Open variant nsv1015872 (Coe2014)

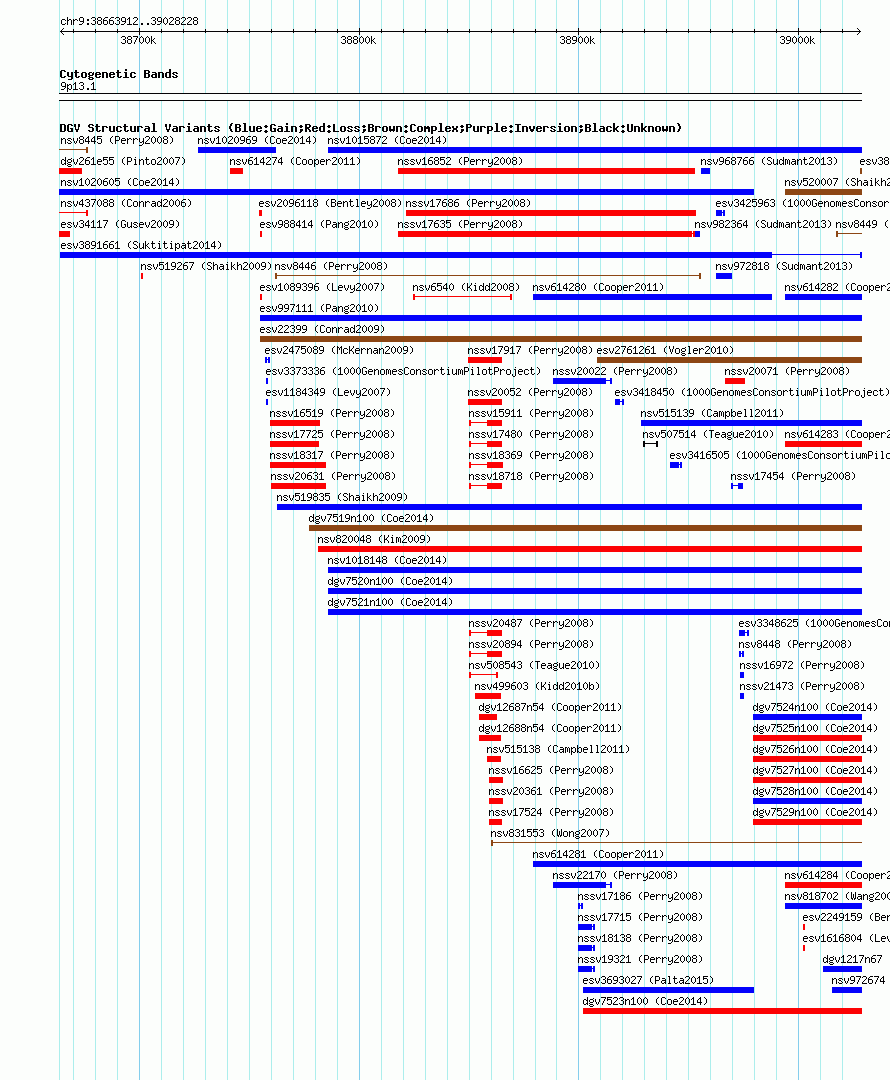pos(387,141)
